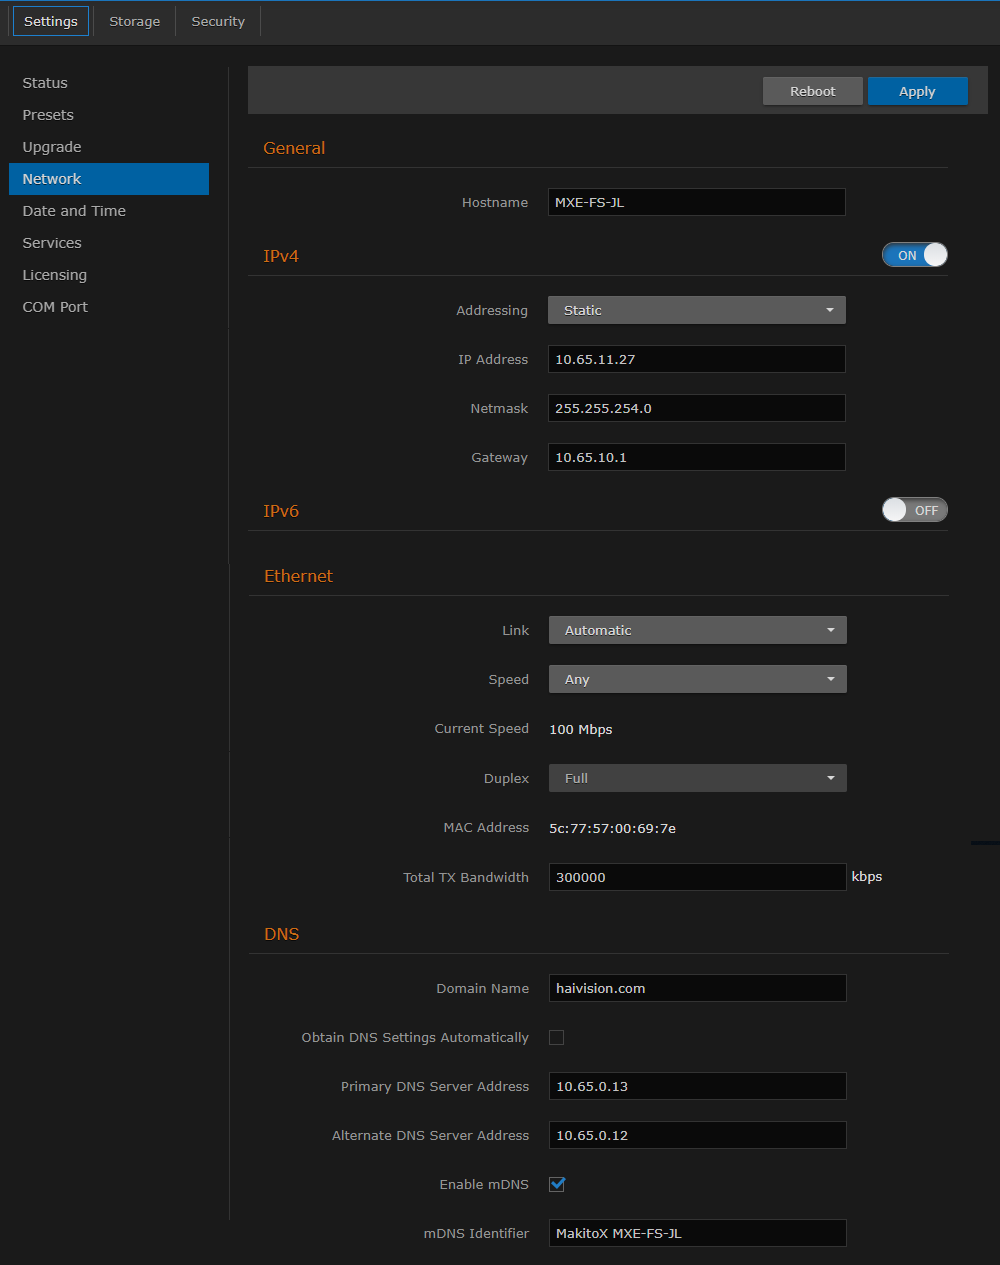This screenshot has width=1000, height=1265.
Task: Click the Apply button
Action: tap(917, 90)
